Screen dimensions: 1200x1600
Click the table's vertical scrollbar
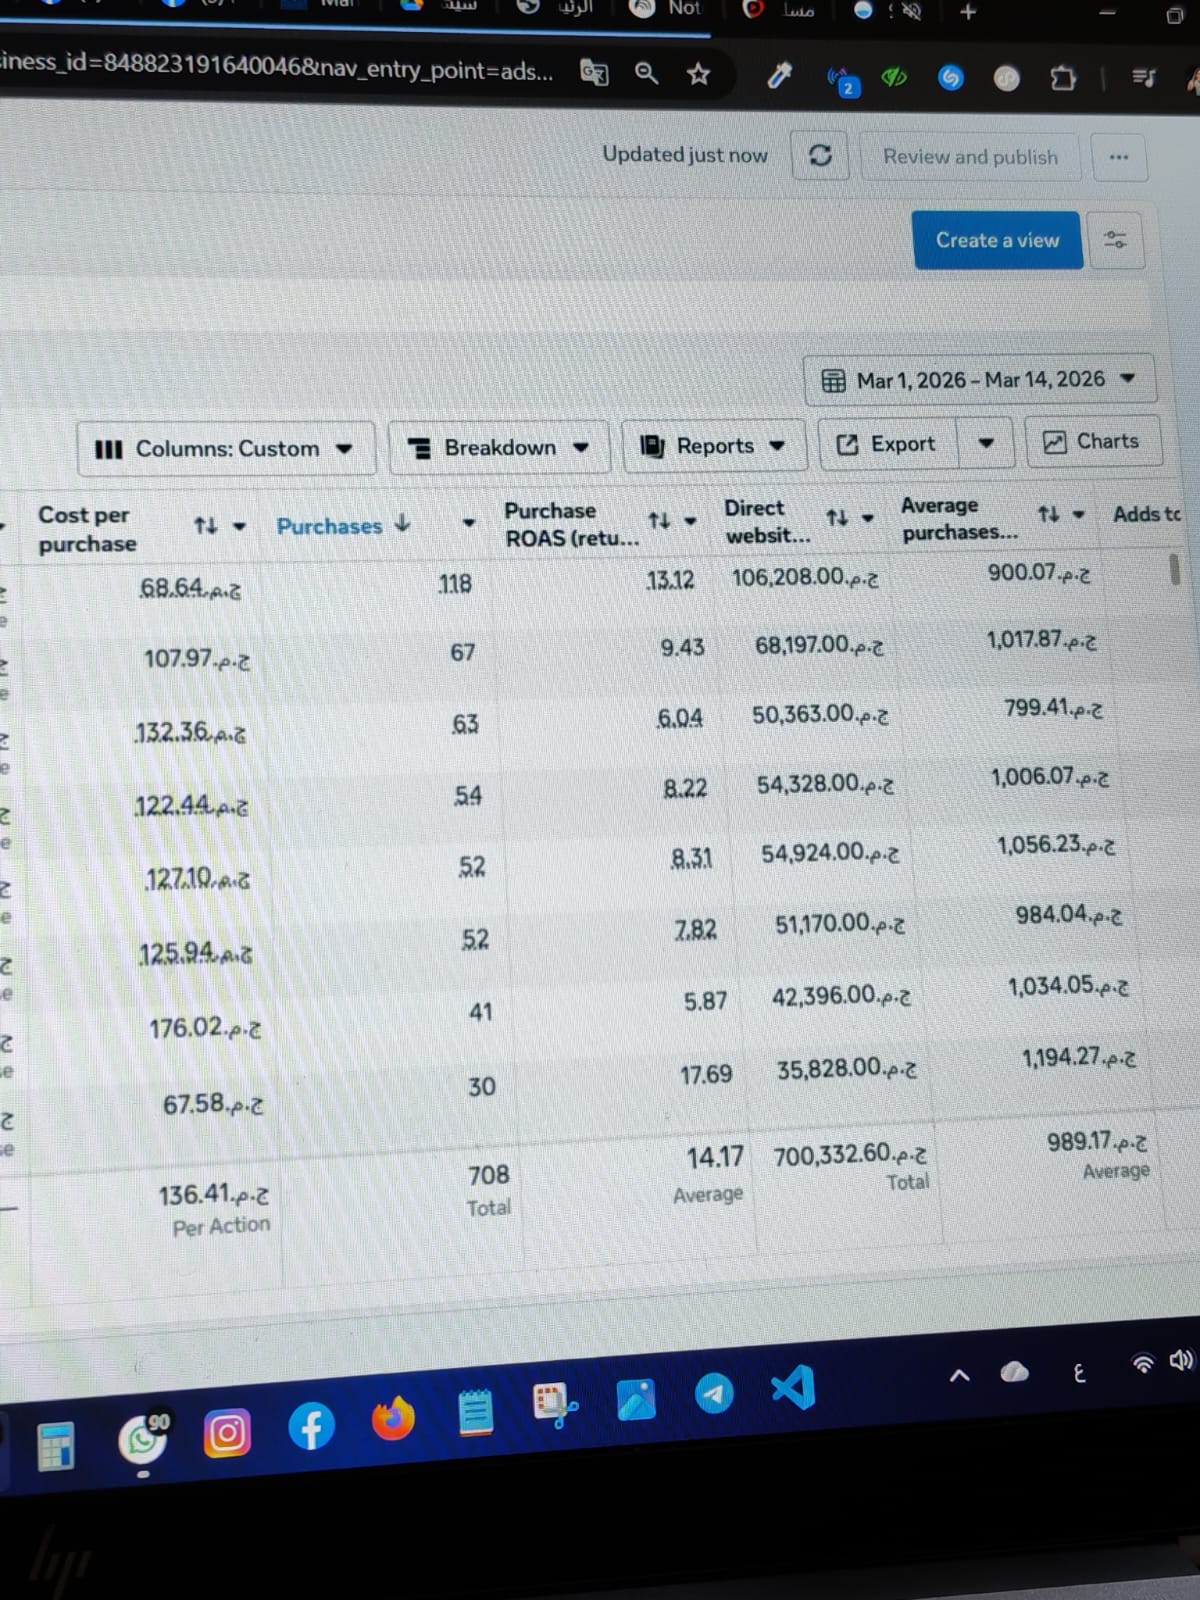click(1175, 569)
